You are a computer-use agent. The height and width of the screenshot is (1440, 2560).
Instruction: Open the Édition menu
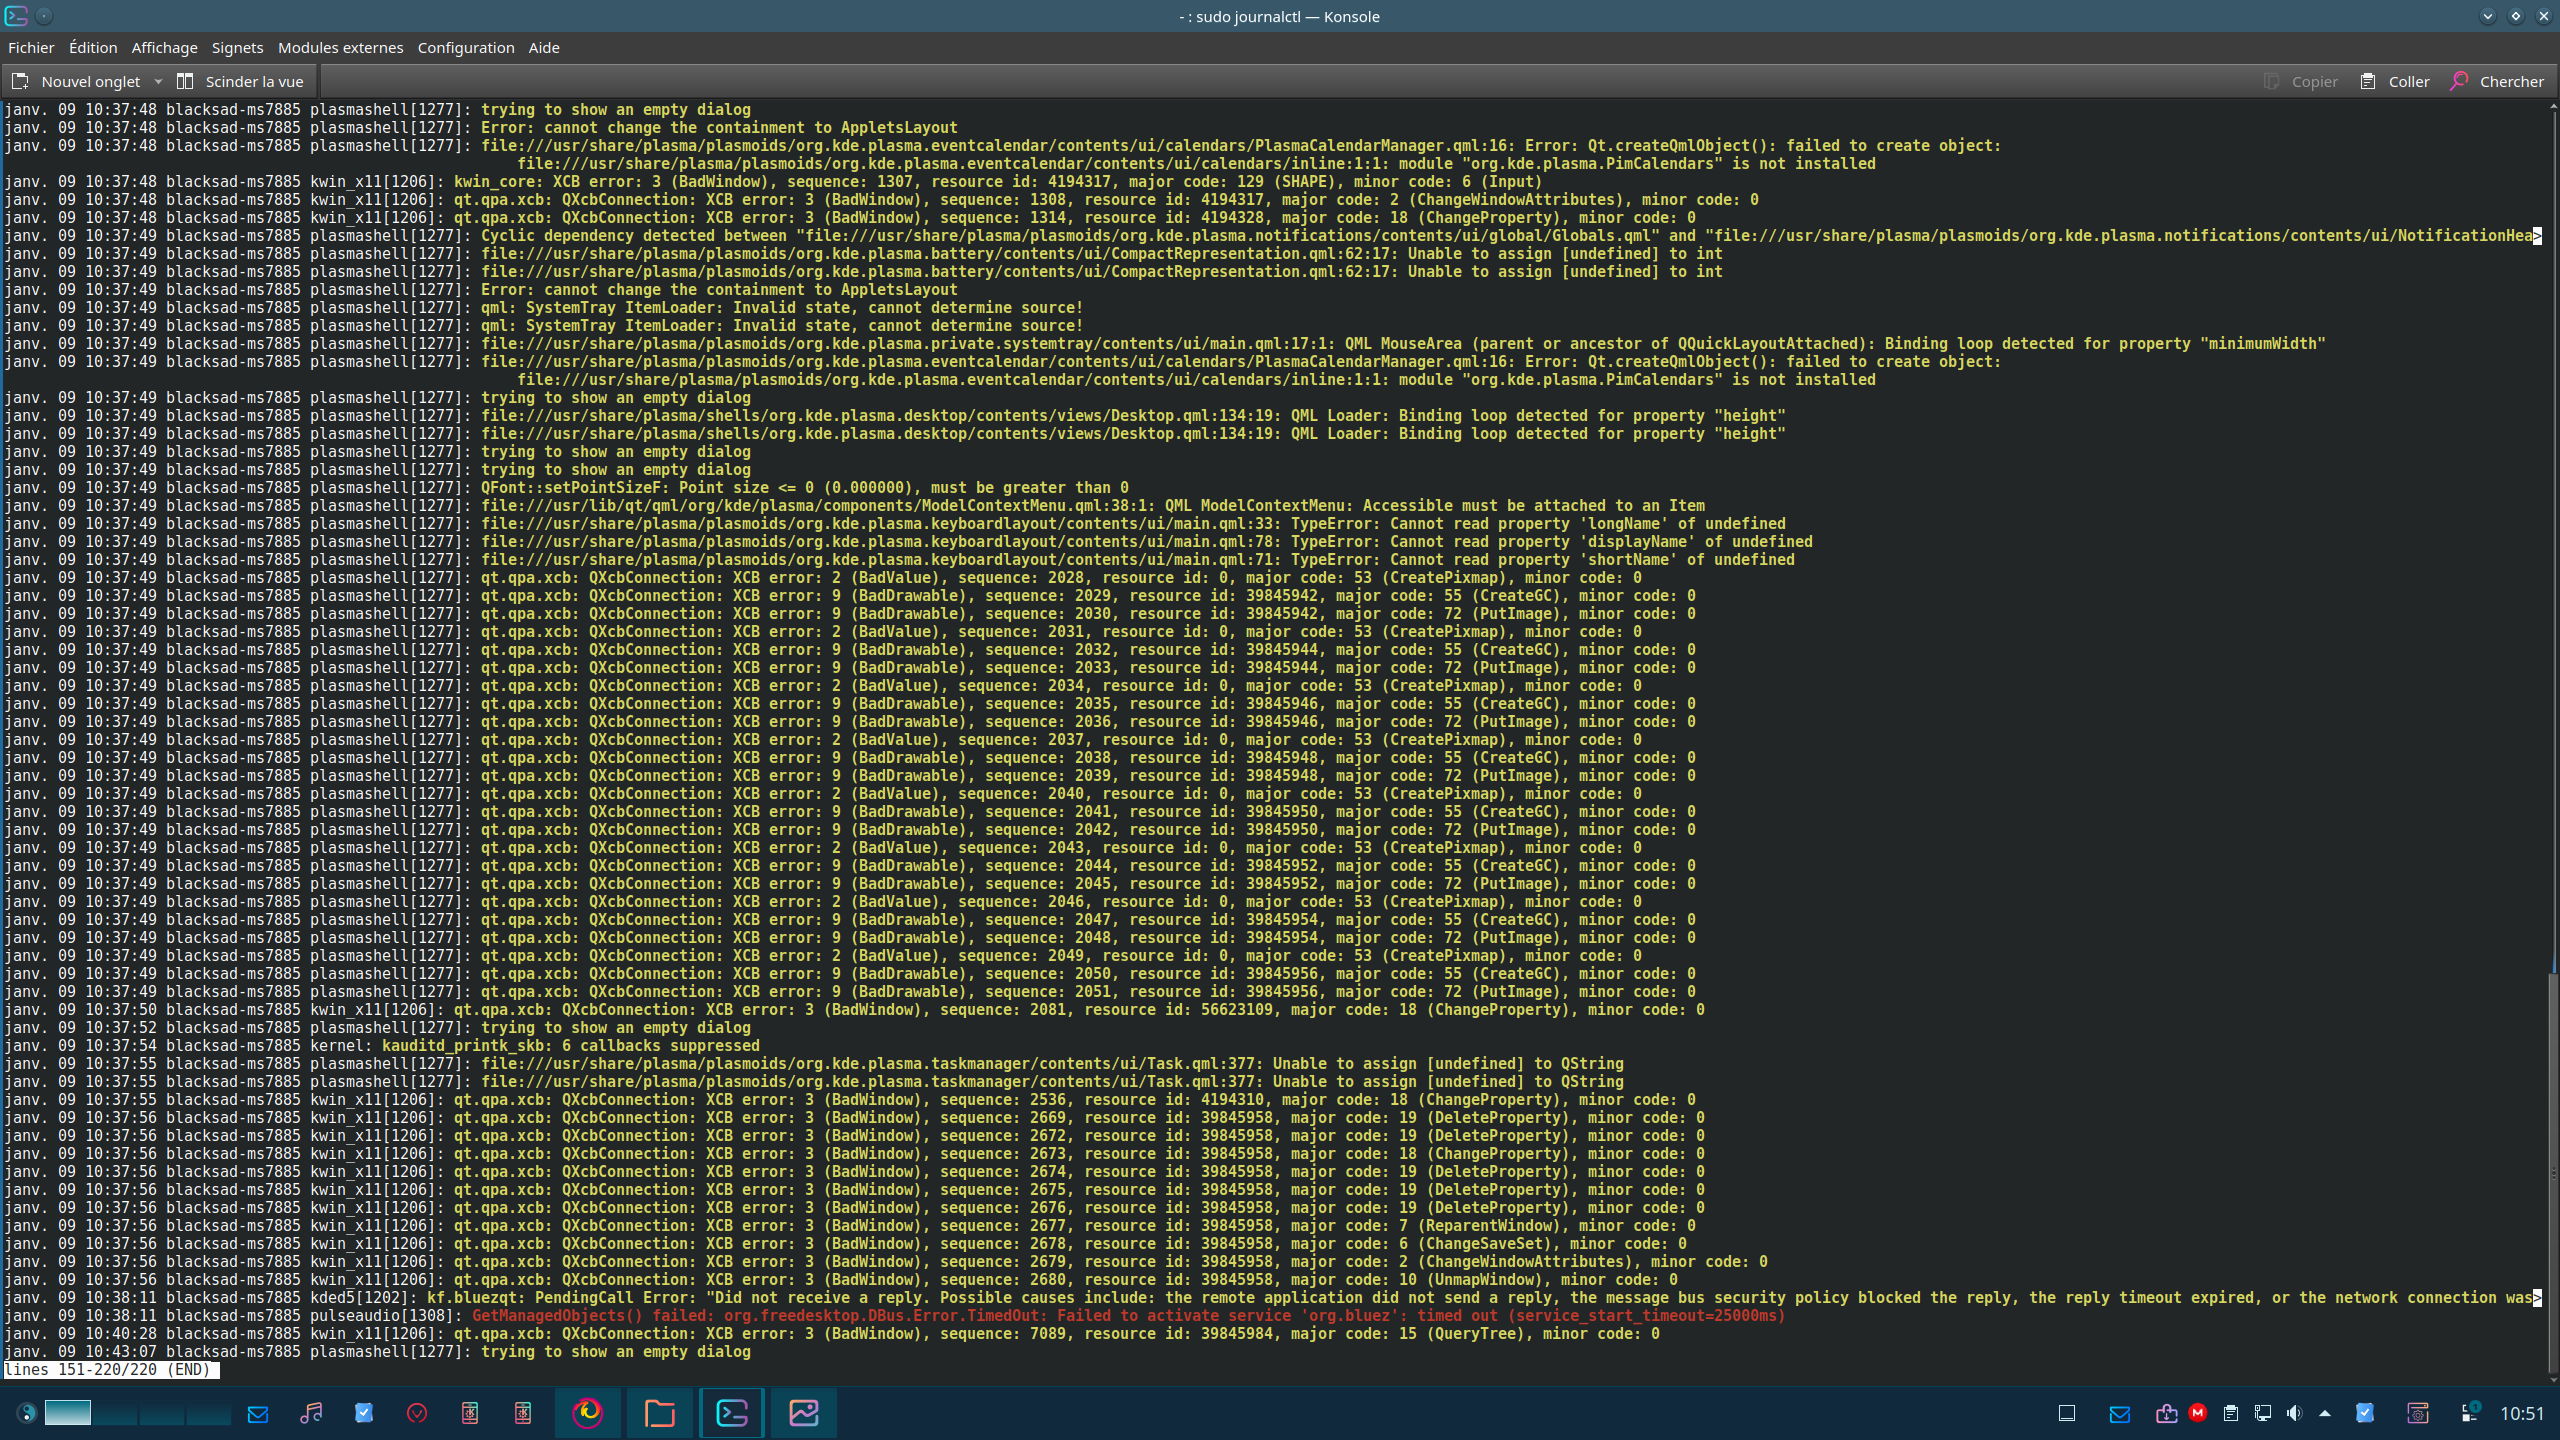coord(93,47)
